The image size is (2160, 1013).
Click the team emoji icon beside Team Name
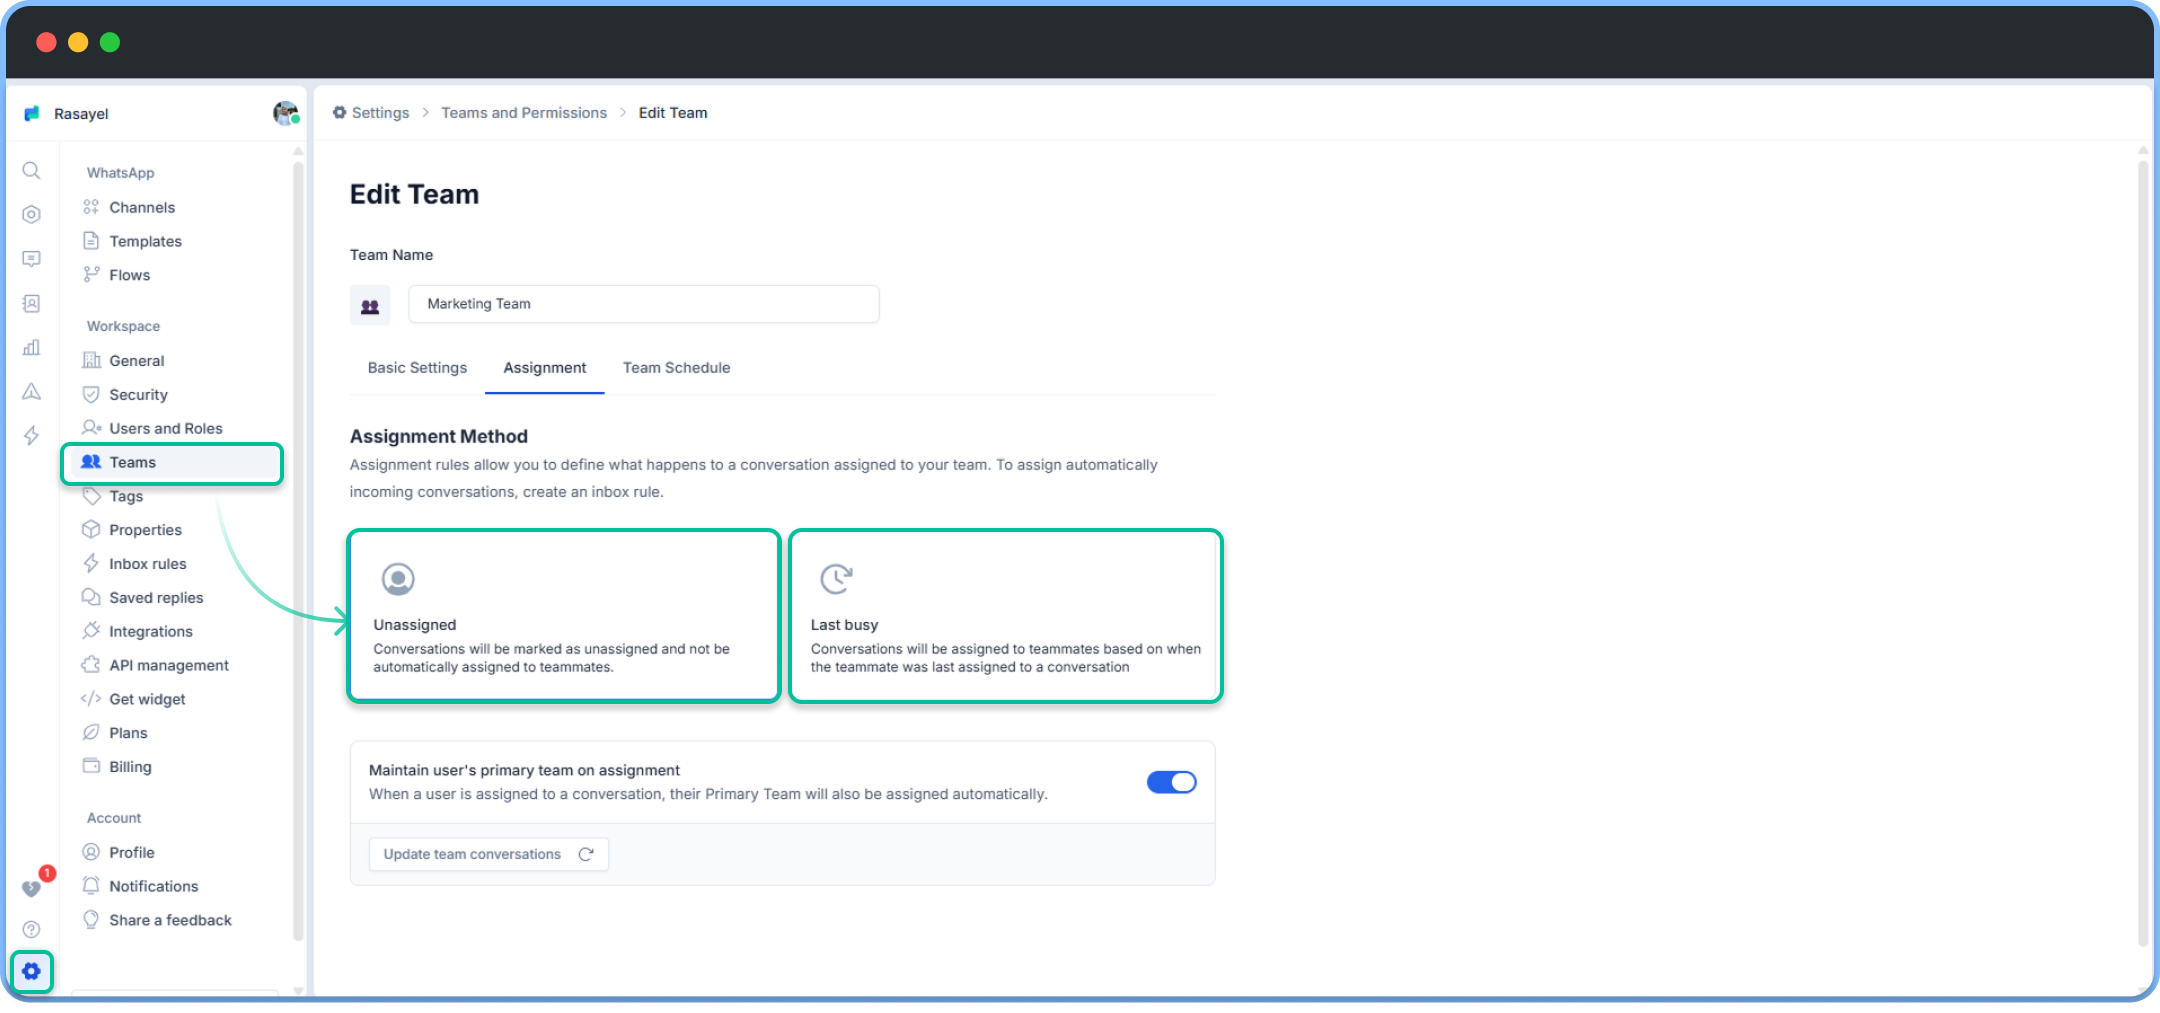click(x=370, y=305)
